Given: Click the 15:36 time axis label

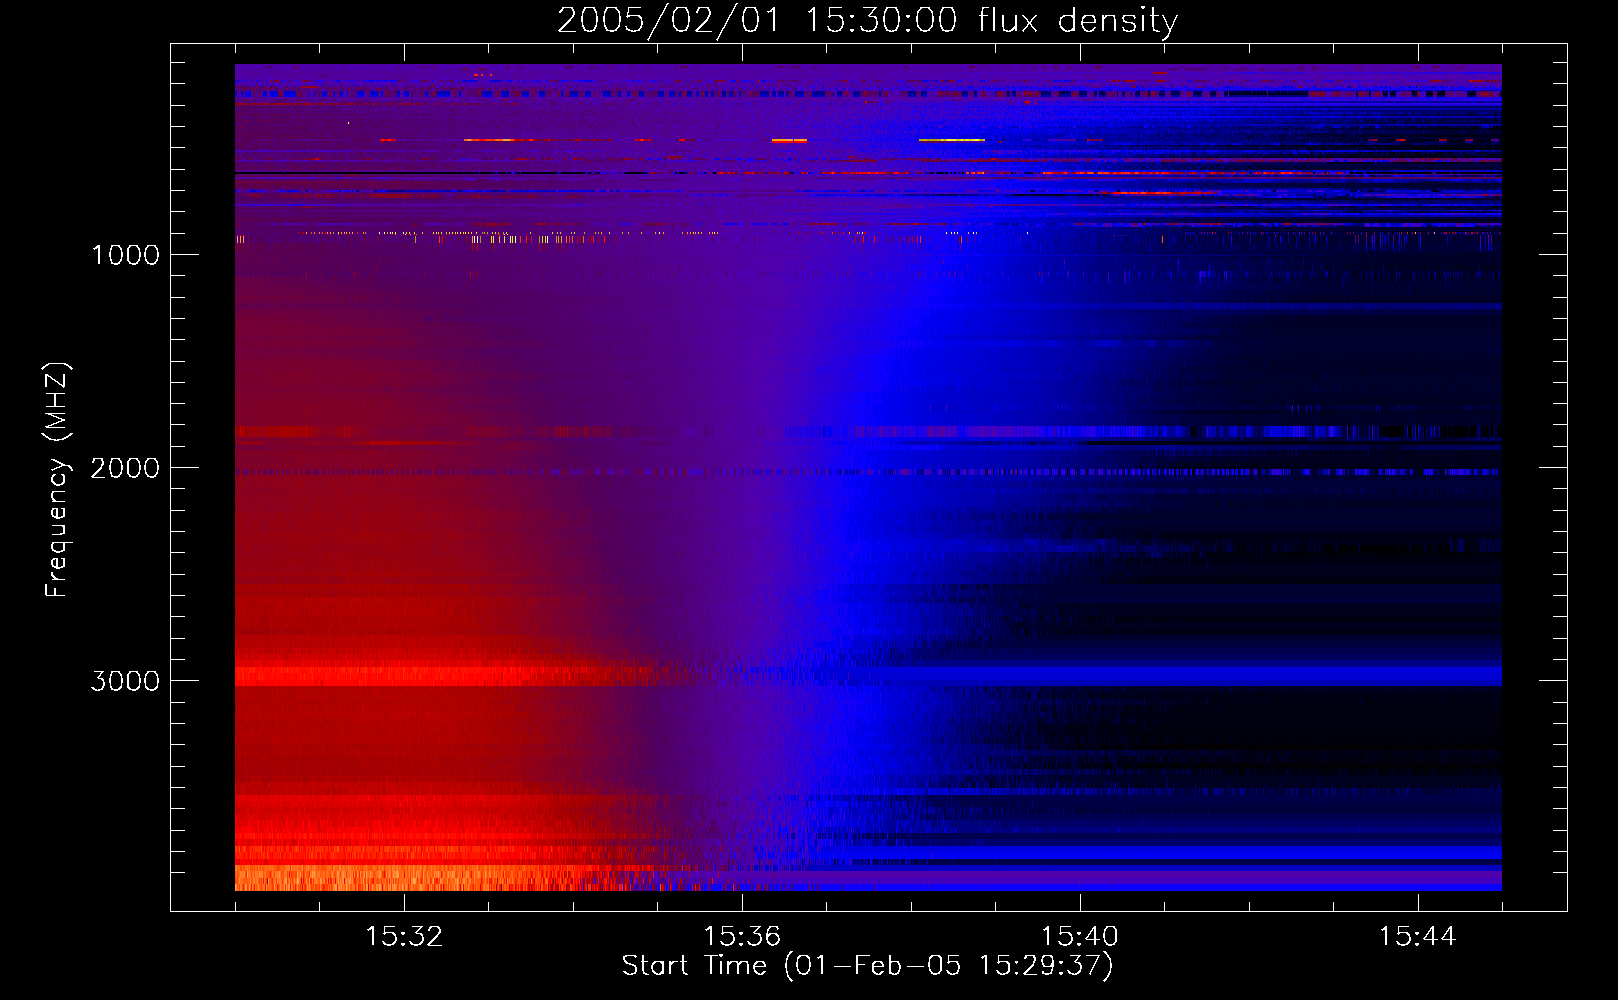Looking at the screenshot, I should [742, 937].
